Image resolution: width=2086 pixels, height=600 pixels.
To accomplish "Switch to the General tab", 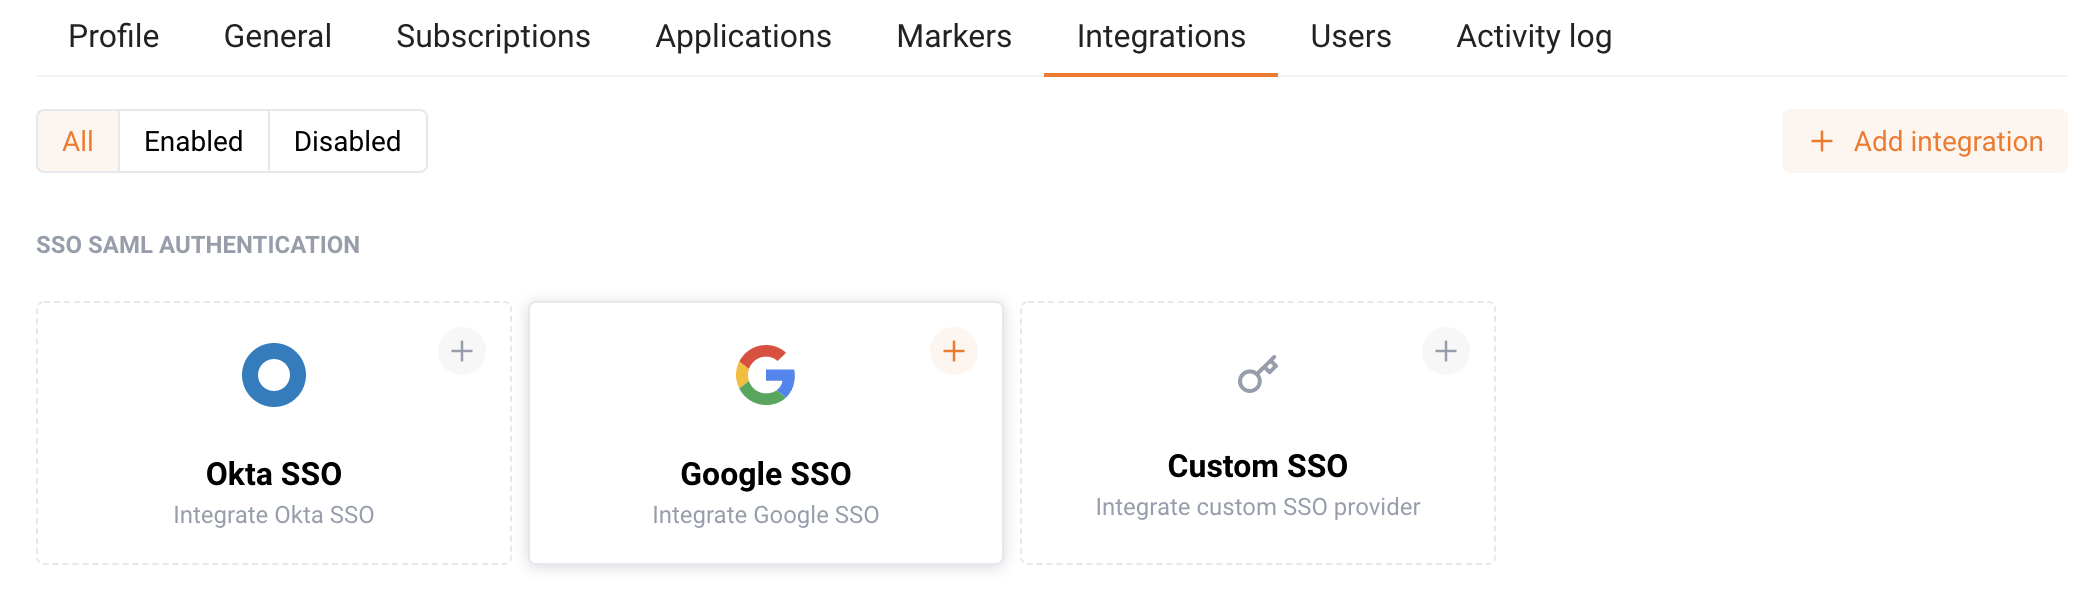I will click(278, 37).
